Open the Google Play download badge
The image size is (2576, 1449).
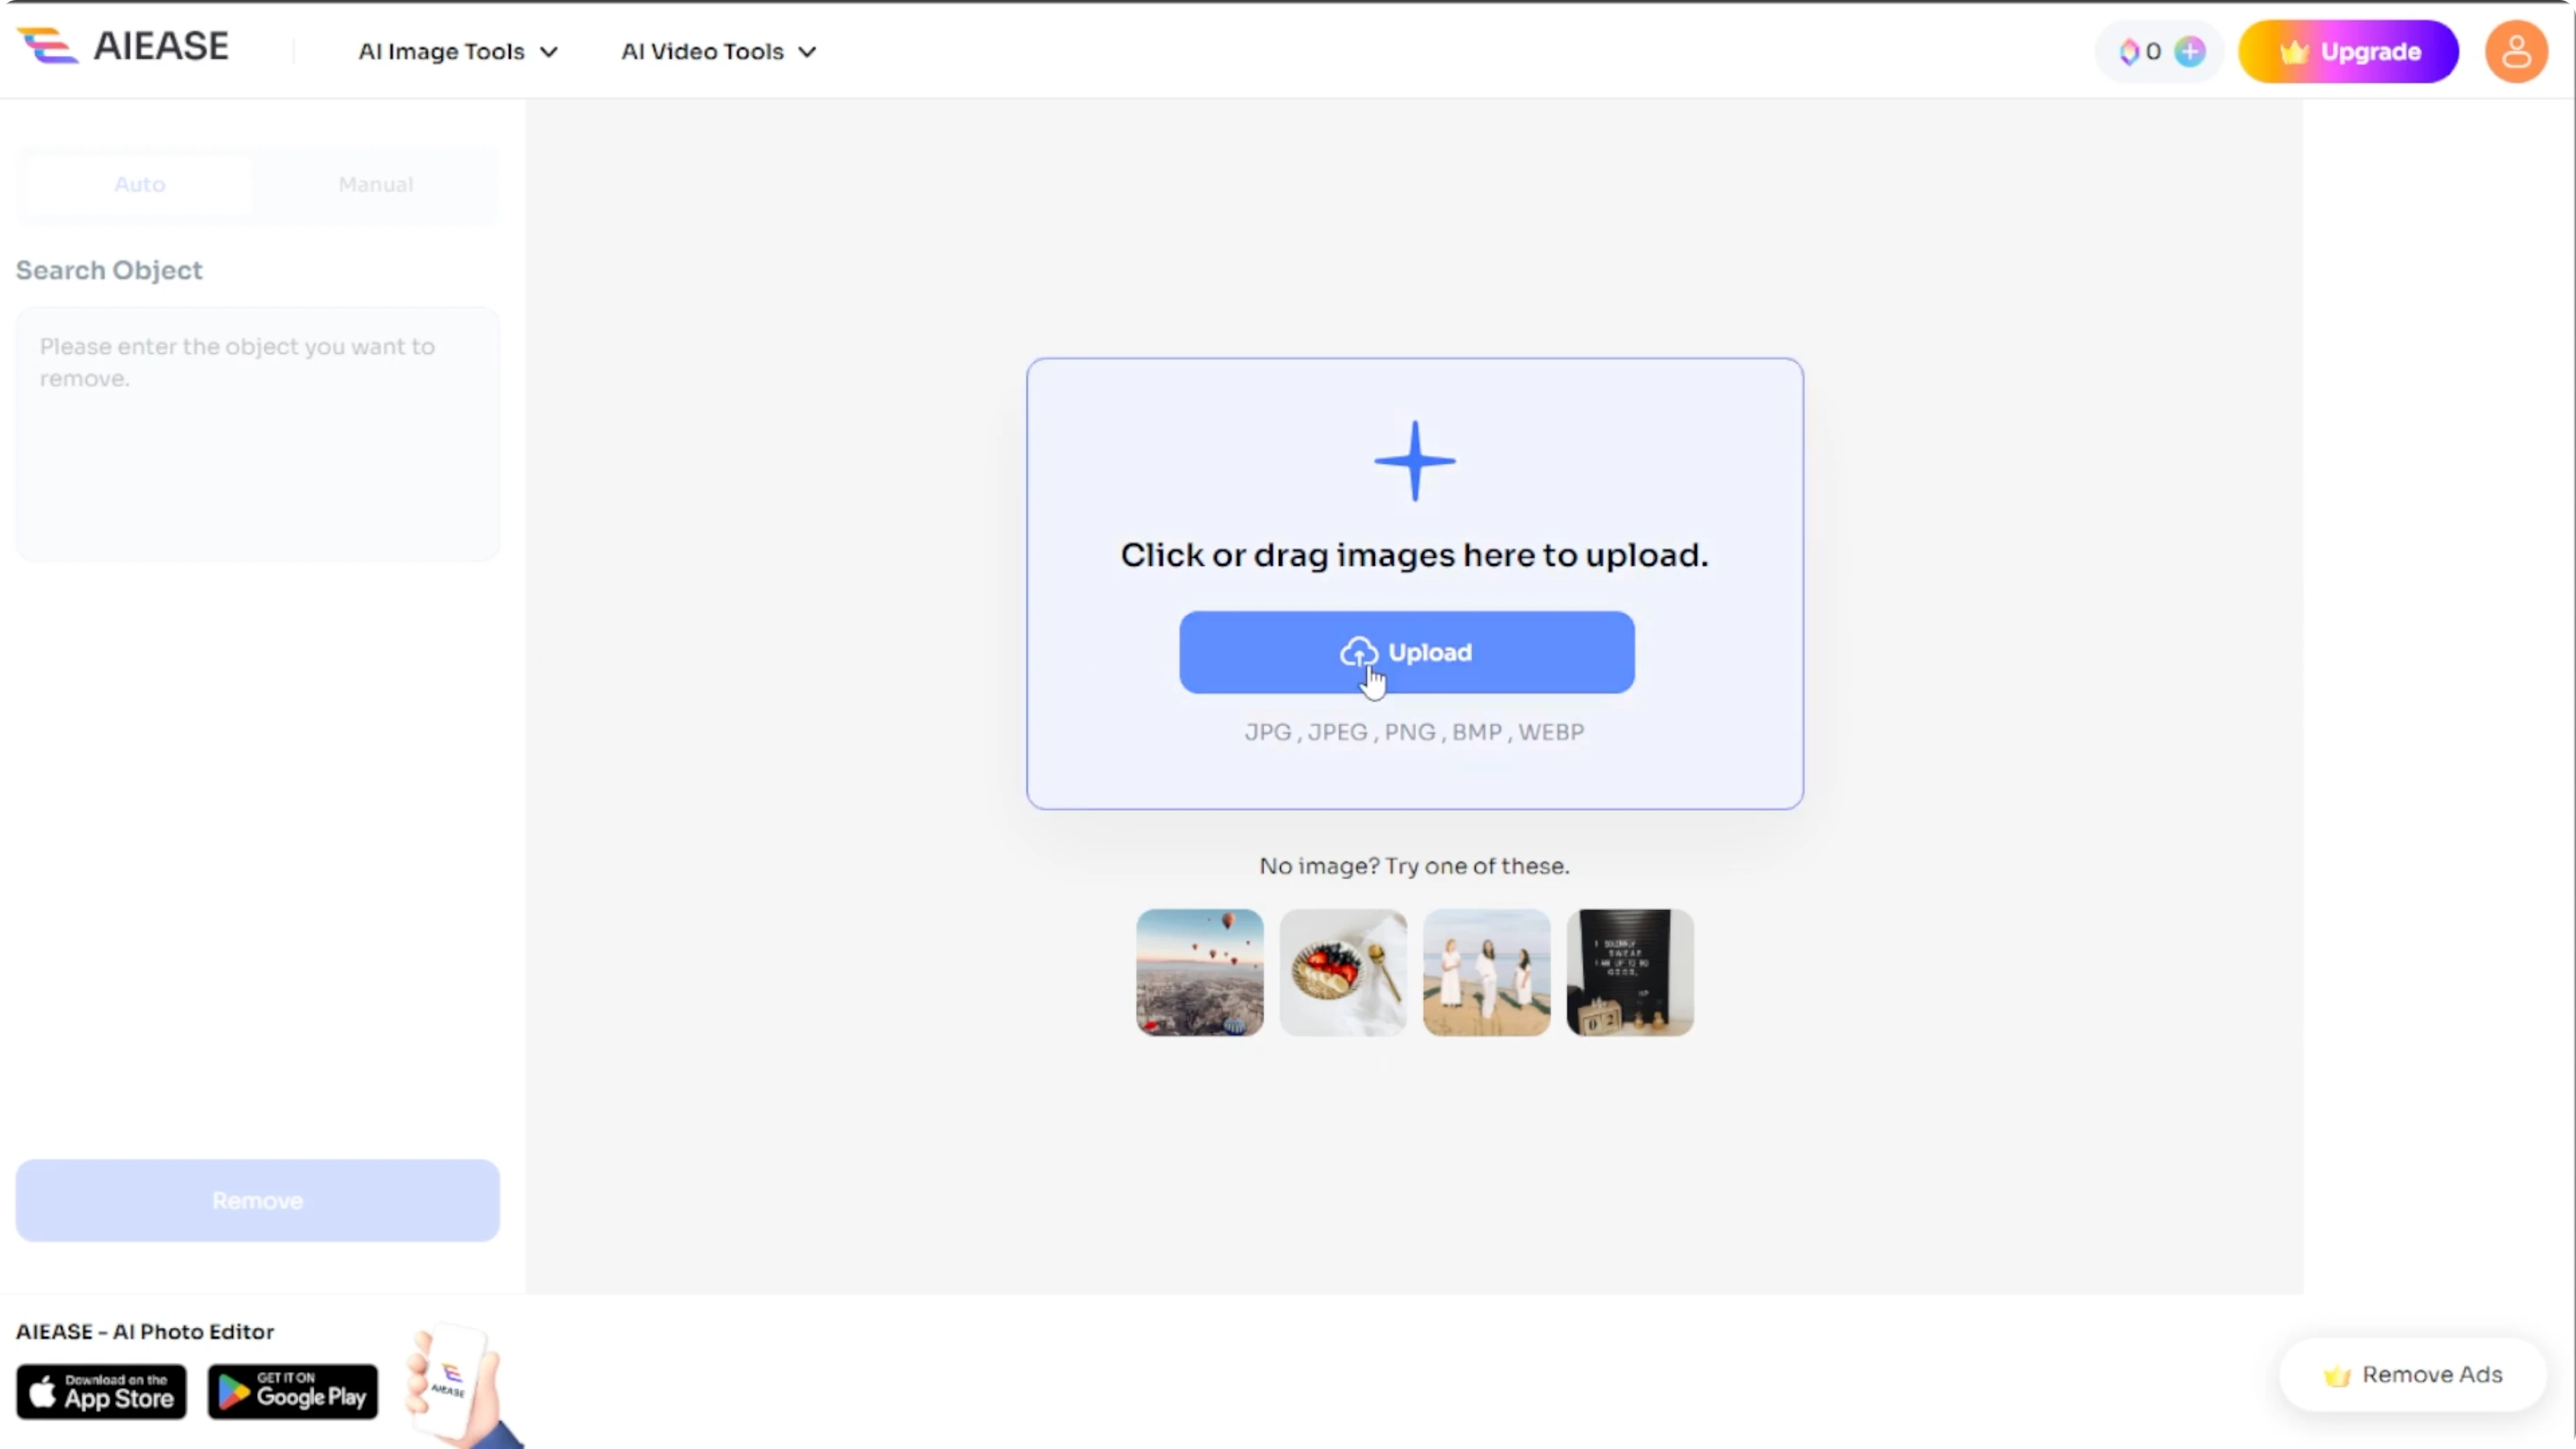click(x=292, y=1391)
